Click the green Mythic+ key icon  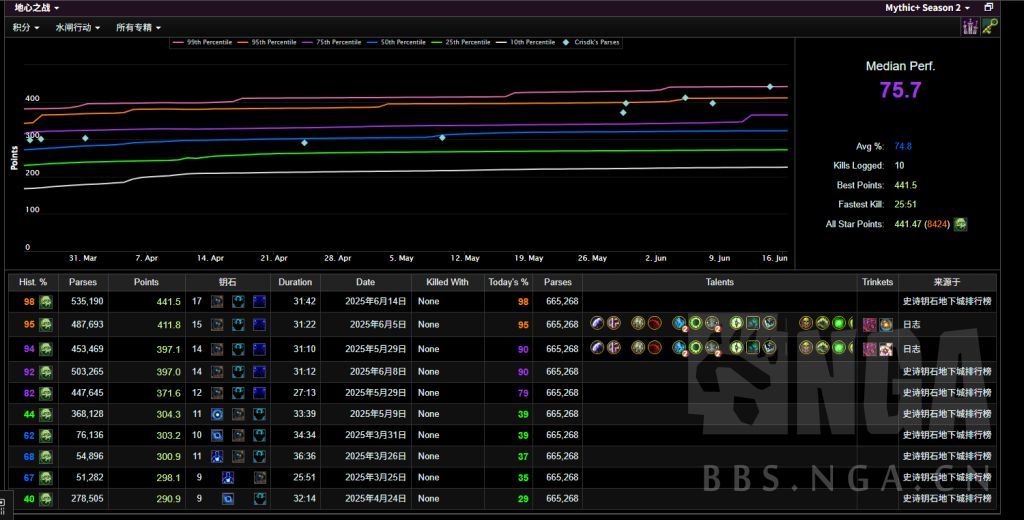tap(989, 27)
